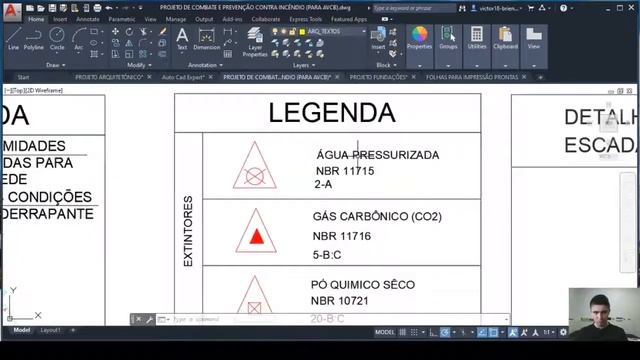Activate the Rotate tool
640x360 pixels.
129,31
